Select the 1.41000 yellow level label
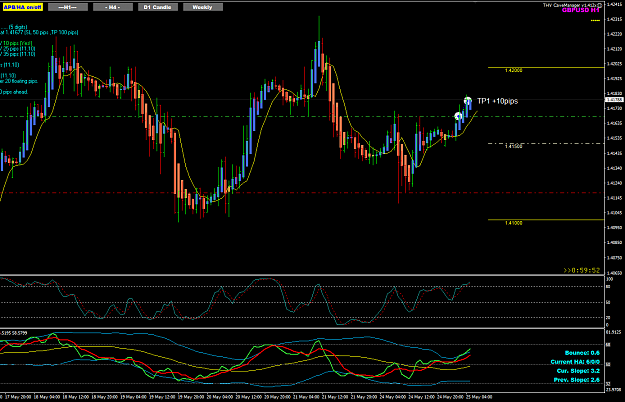Screen dimensions: 625x402 (513, 223)
